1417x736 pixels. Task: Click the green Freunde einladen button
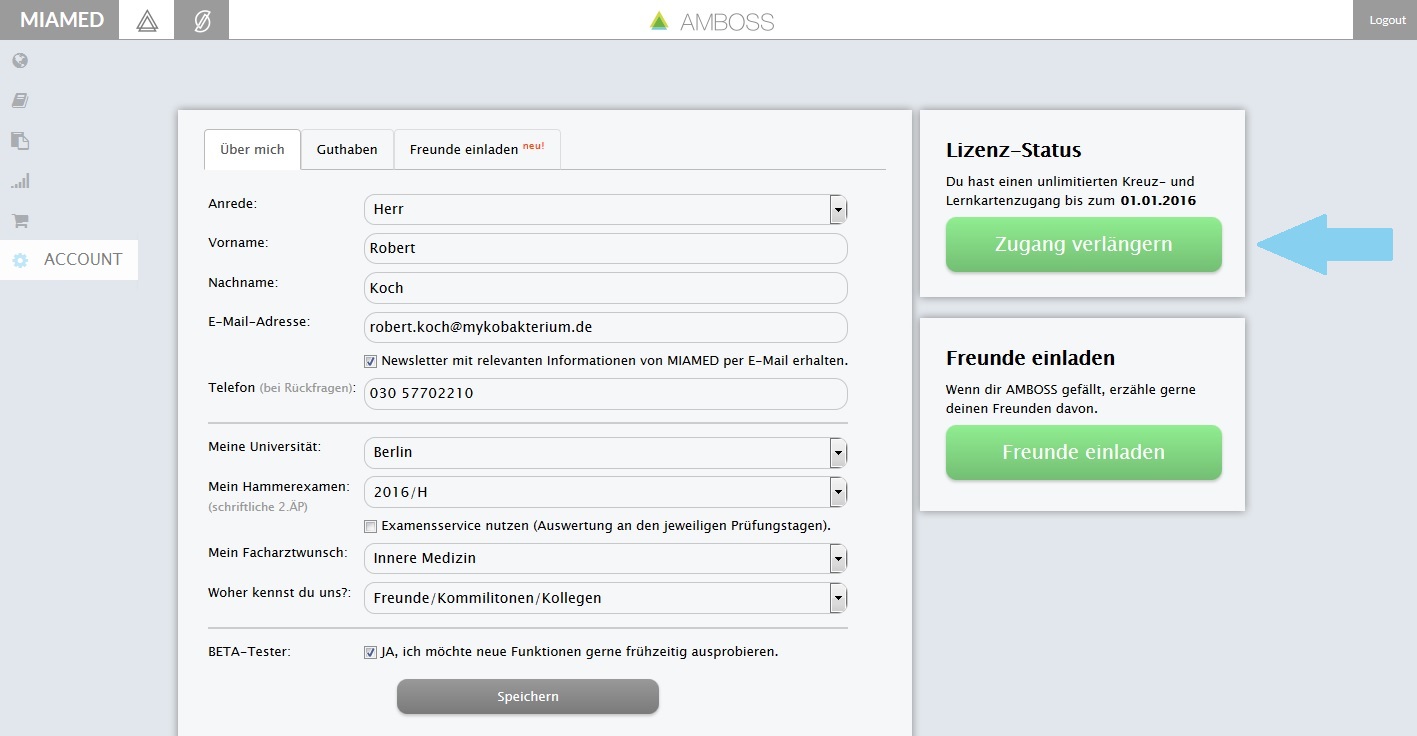point(1084,452)
